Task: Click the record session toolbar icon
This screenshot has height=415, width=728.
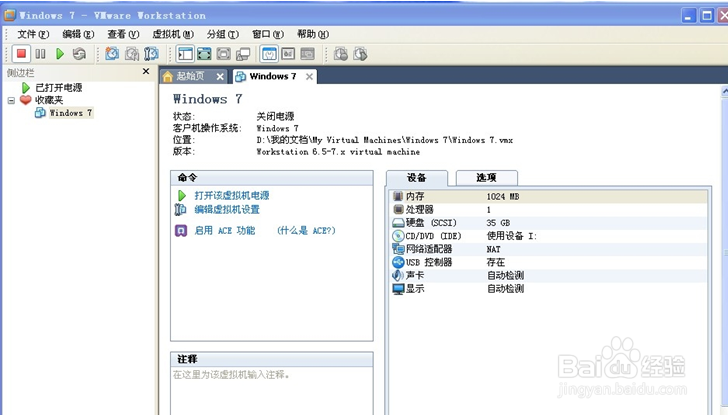Action: coord(341,54)
